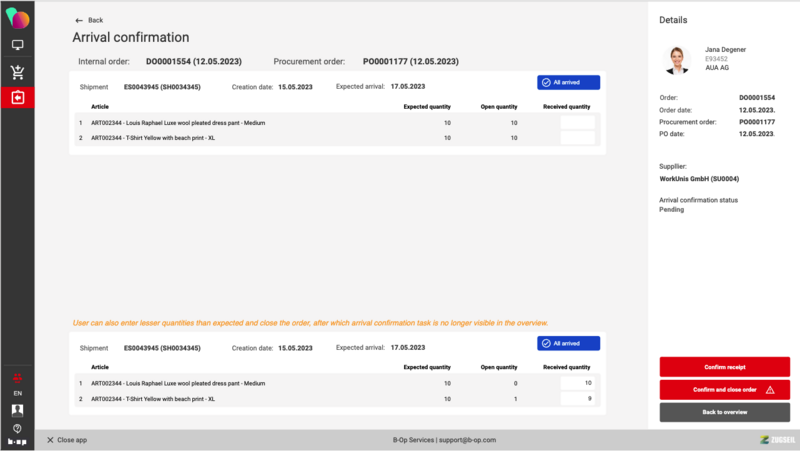Click the b-op logo at sidebar bottom
This screenshot has height=451, width=800.
(17, 442)
